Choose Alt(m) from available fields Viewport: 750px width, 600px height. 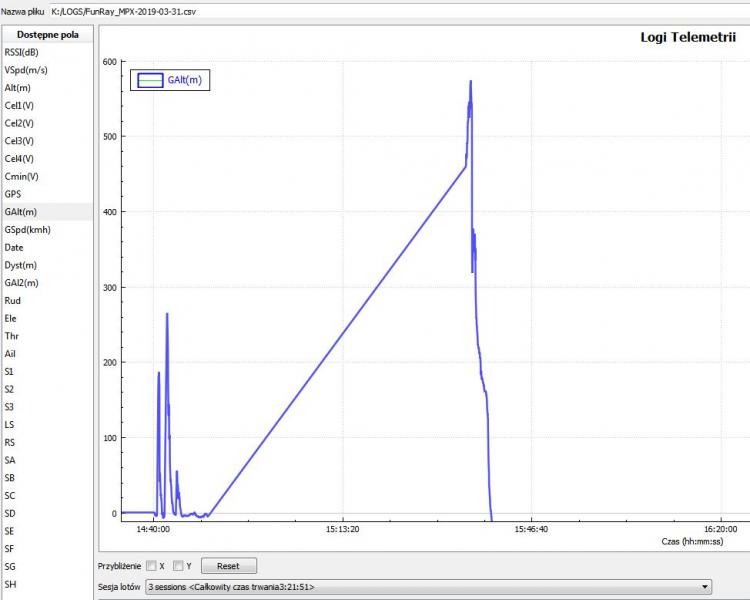point(17,88)
